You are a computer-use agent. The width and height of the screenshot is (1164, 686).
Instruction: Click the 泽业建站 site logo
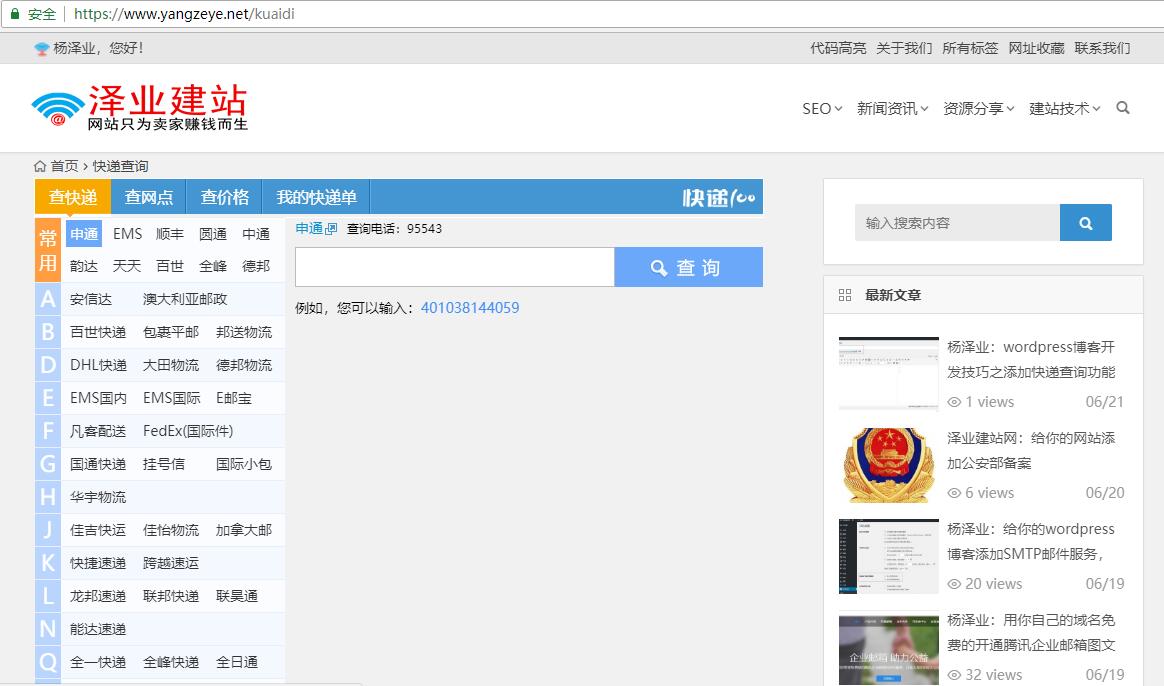point(139,107)
